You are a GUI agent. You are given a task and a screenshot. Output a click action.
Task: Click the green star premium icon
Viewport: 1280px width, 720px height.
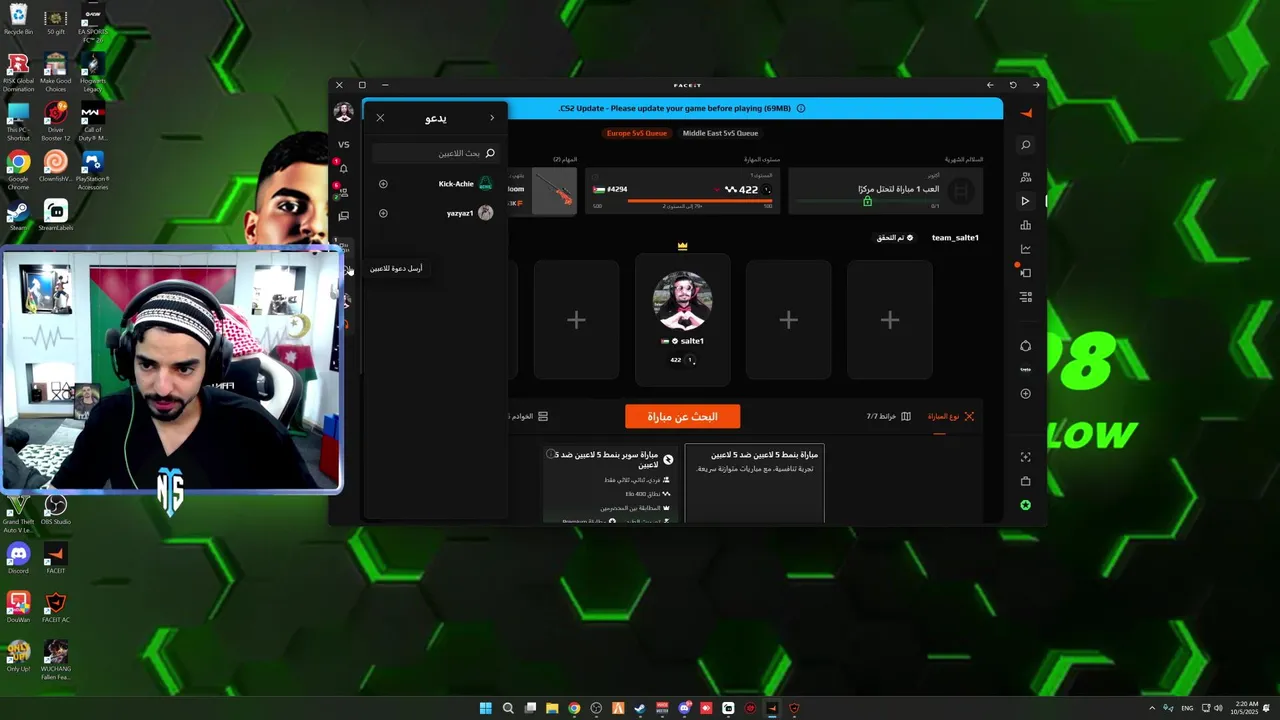(x=1025, y=505)
